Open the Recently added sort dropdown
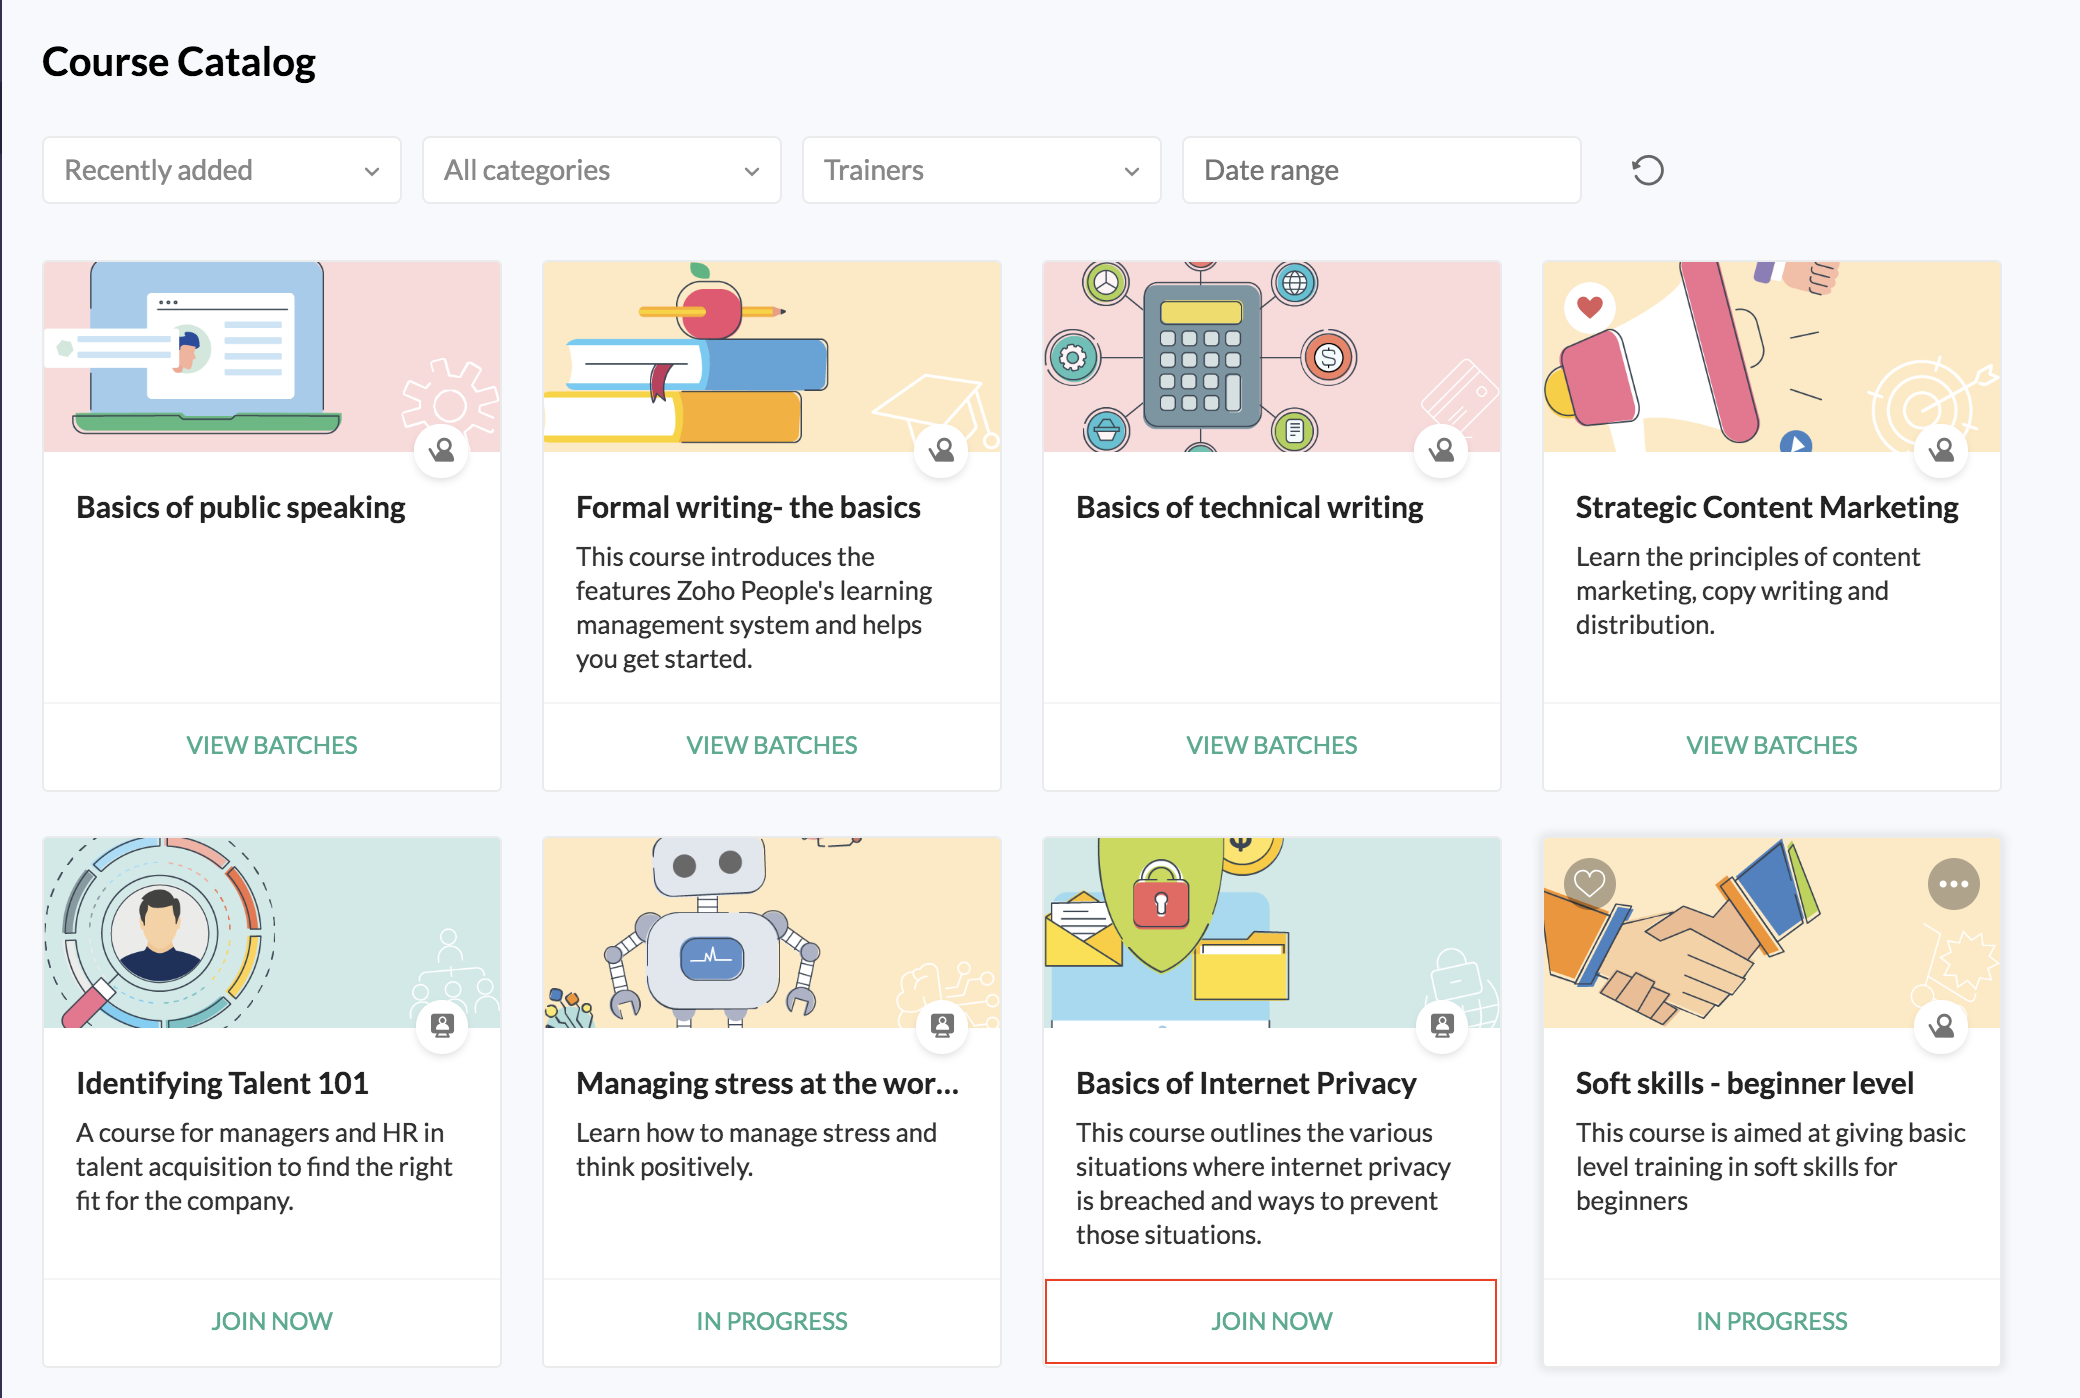Viewport: 2080px width, 1398px height. click(x=222, y=170)
